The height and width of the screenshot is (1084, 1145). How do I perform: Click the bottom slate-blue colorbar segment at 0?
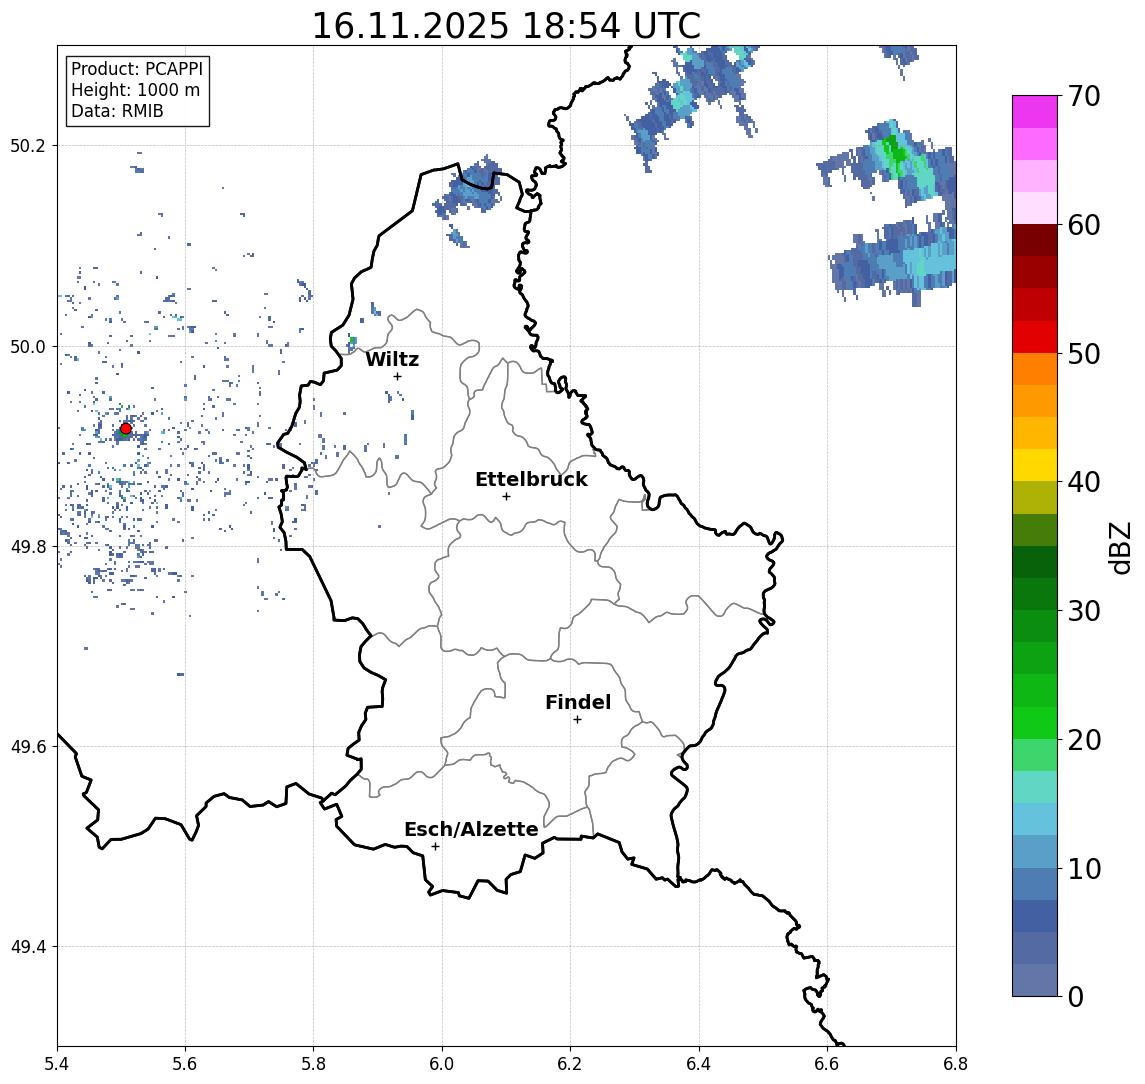[1035, 980]
